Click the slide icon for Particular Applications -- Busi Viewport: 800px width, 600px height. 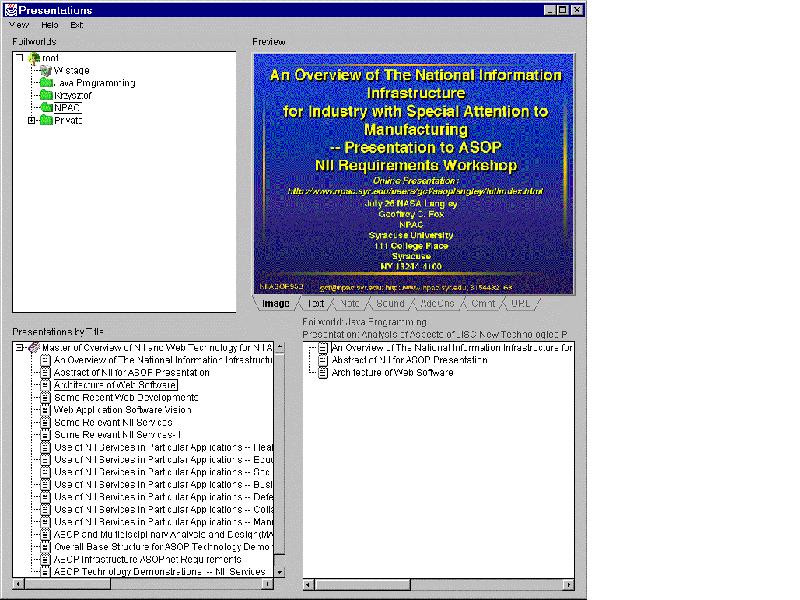click(45, 485)
